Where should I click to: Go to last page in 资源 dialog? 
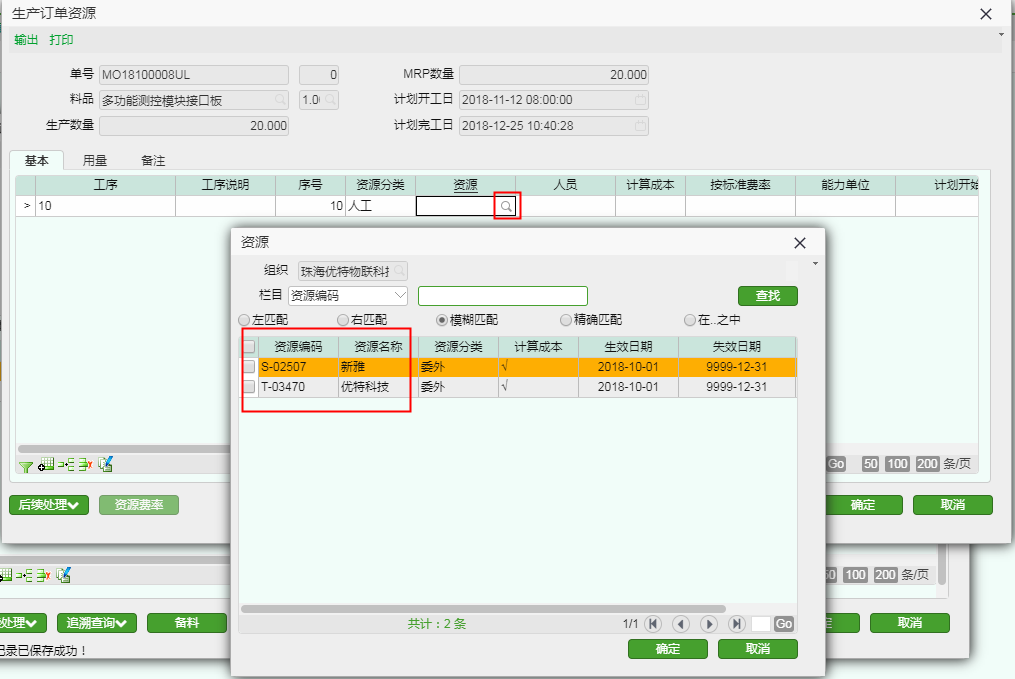pos(737,624)
